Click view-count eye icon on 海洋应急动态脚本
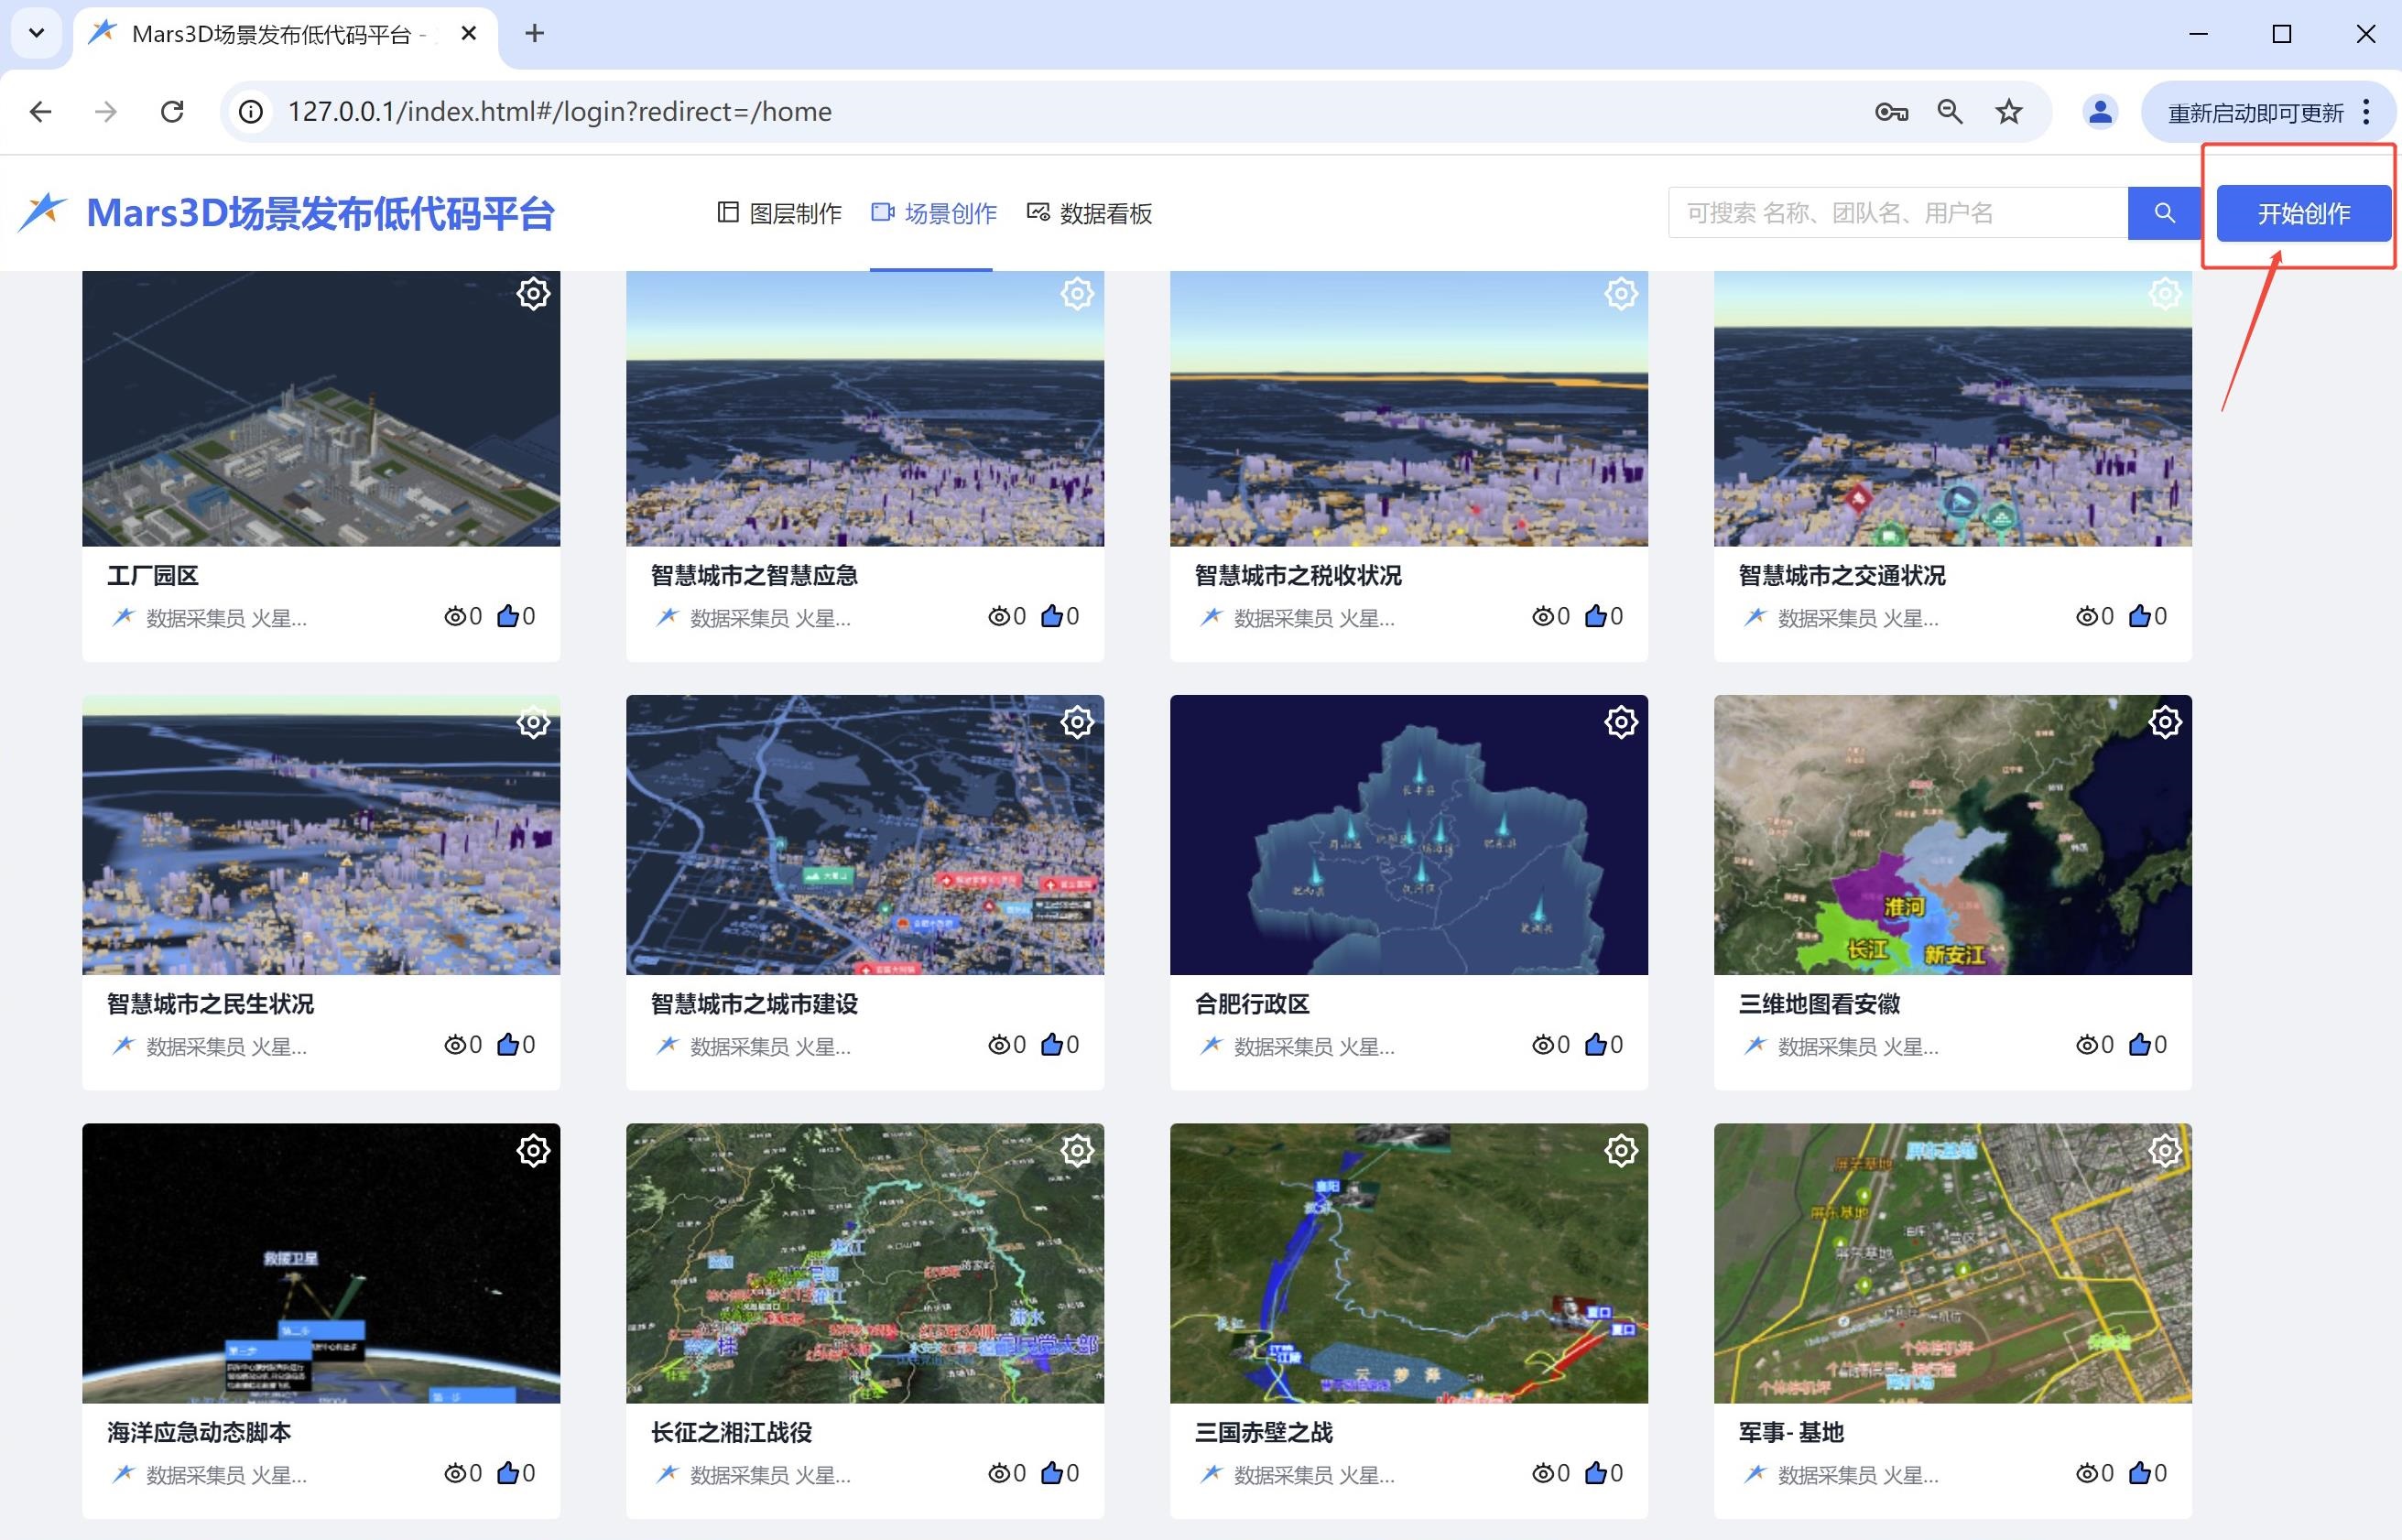The image size is (2402, 1540). click(455, 1474)
